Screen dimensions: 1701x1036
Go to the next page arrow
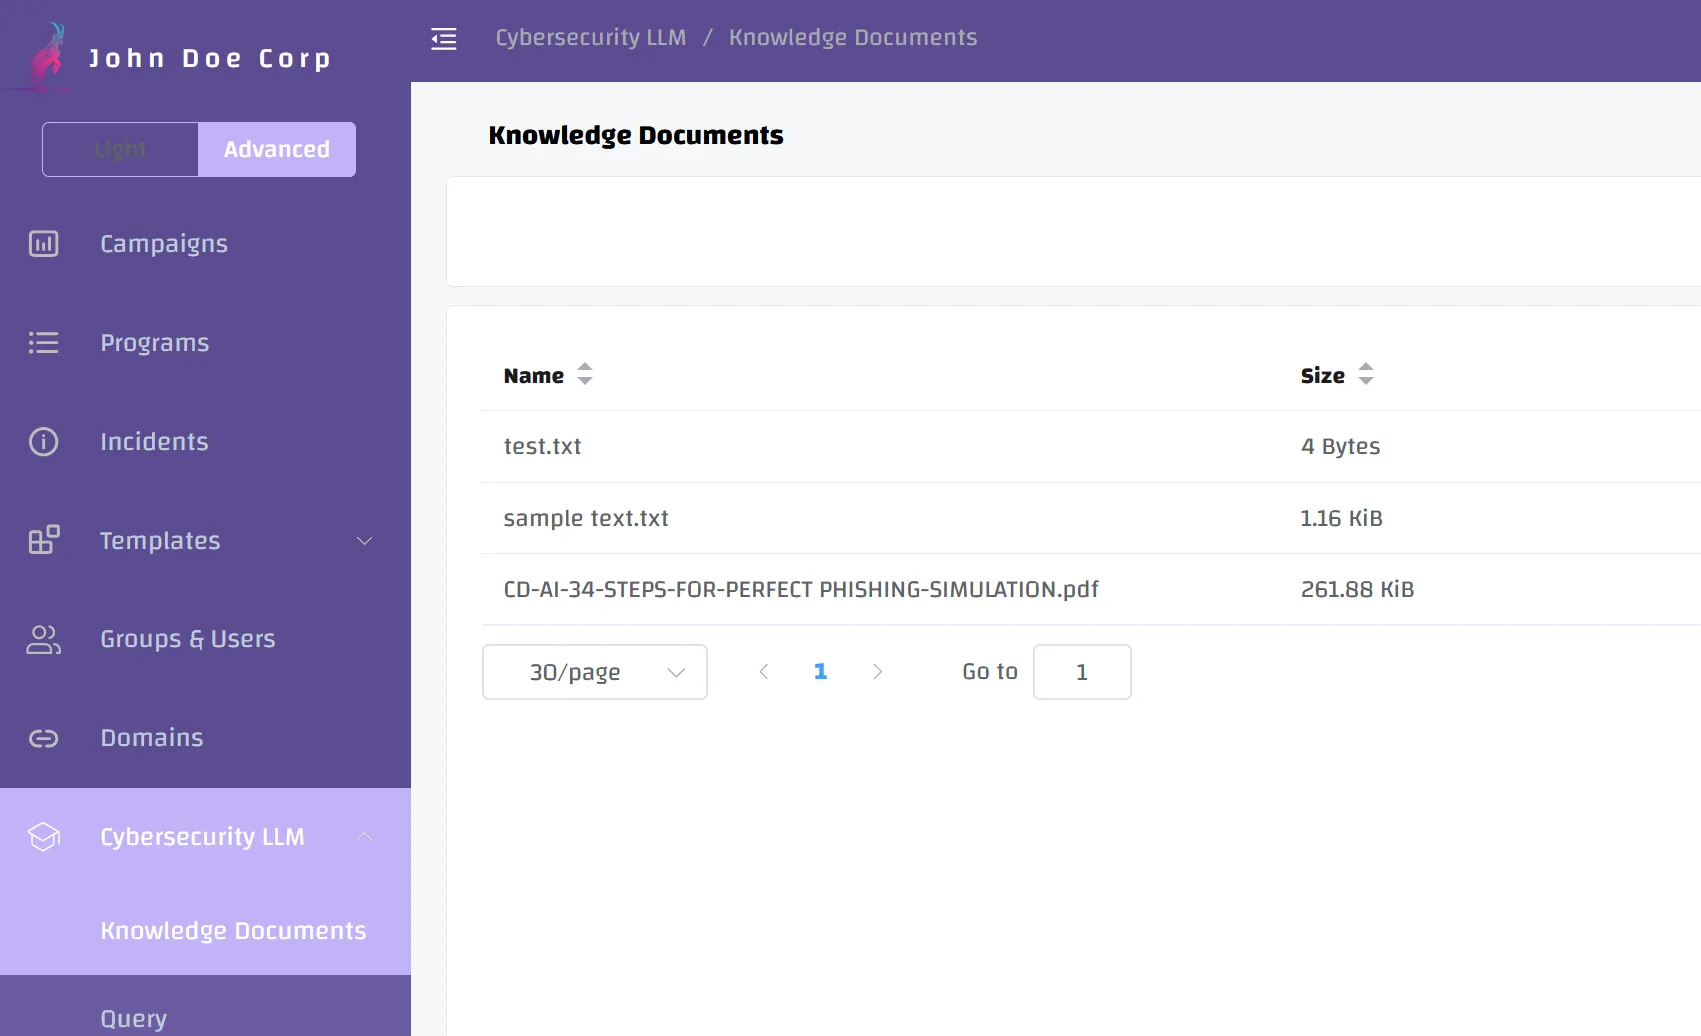(877, 672)
